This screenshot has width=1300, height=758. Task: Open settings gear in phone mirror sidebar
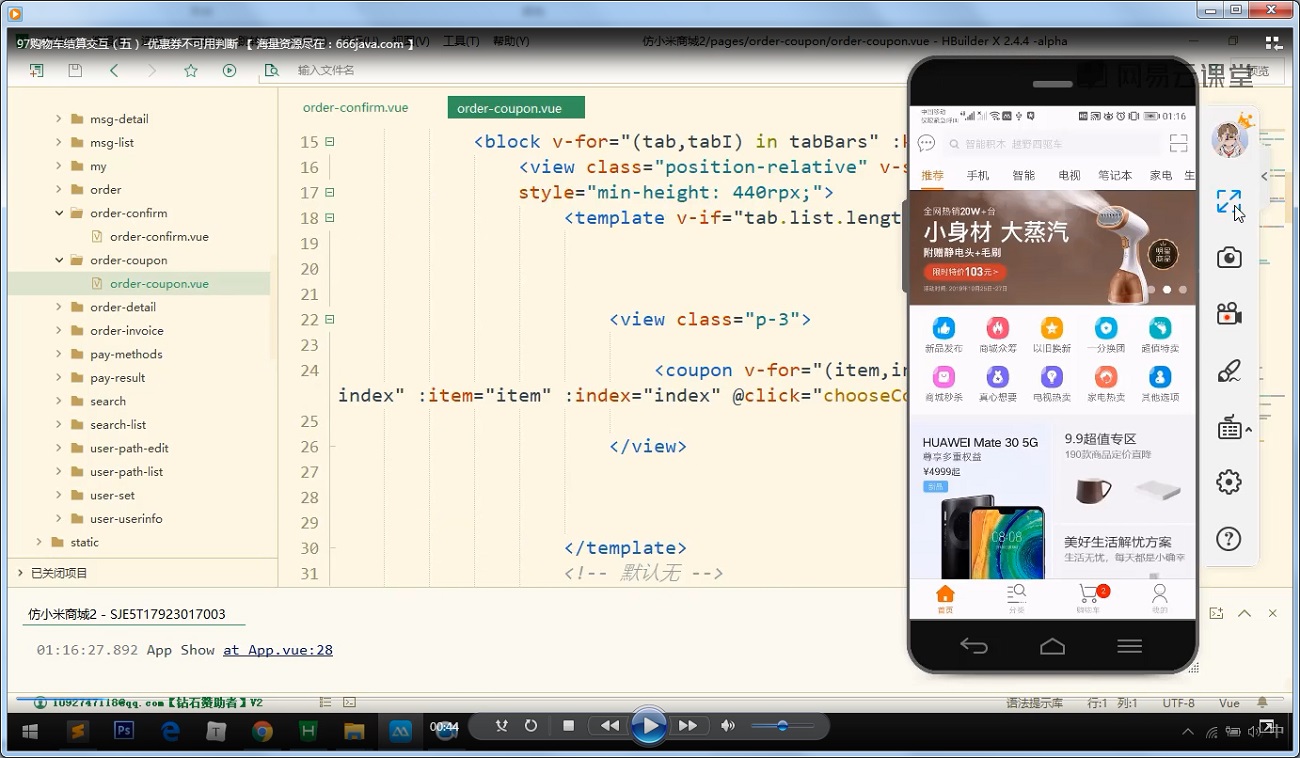(x=1229, y=483)
